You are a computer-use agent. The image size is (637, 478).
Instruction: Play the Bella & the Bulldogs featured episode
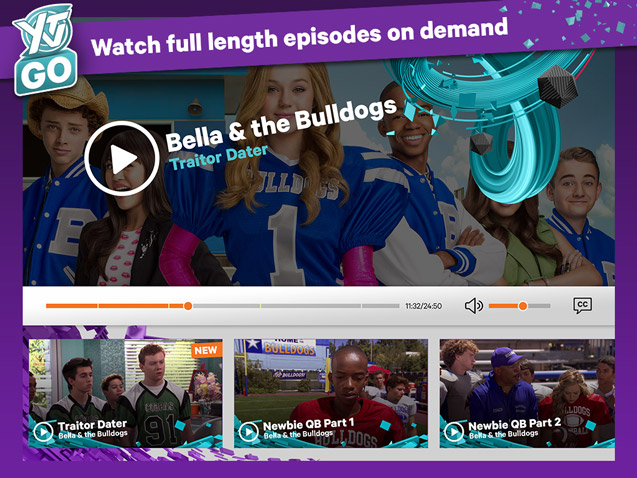(121, 159)
